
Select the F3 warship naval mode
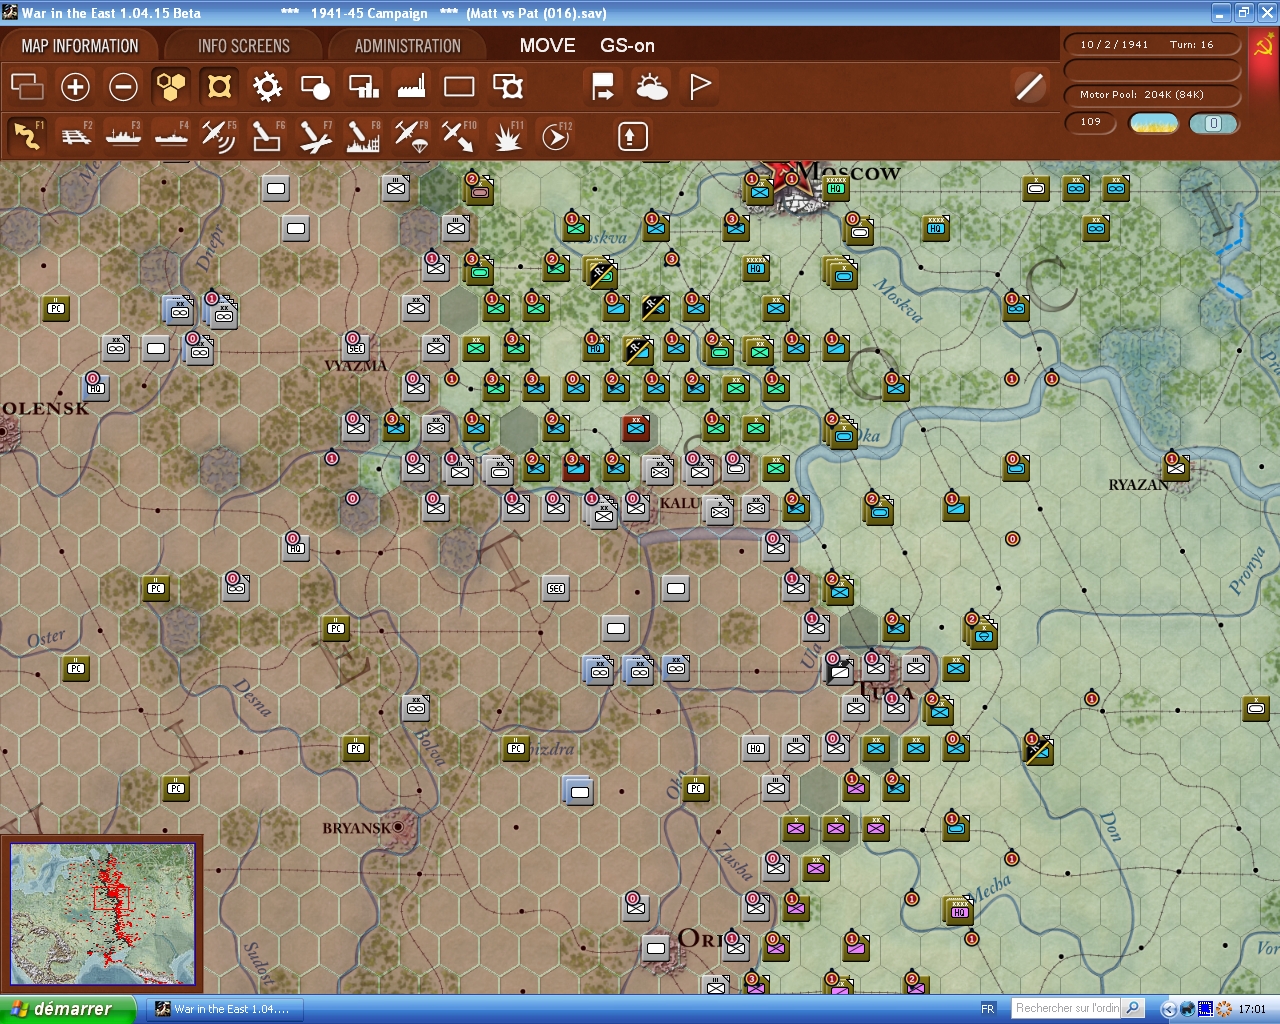123,136
